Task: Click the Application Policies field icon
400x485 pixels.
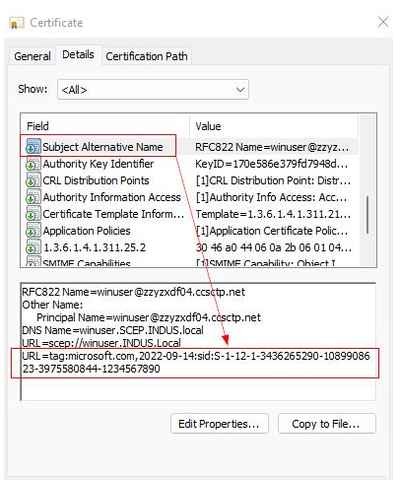Action: click(x=33, y=231)
